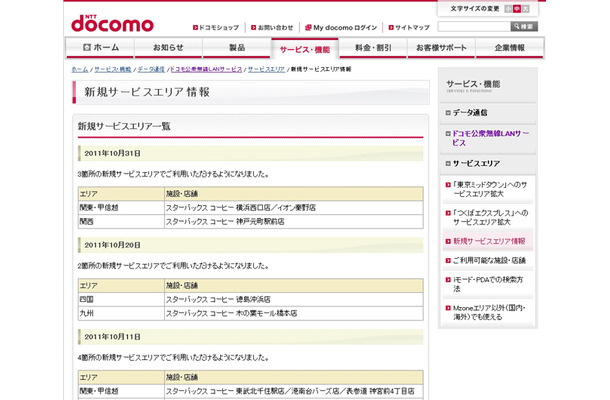Click サービス・機能 breadcrumb link
This screenshot has height=400, width=610.
[113, 69]
